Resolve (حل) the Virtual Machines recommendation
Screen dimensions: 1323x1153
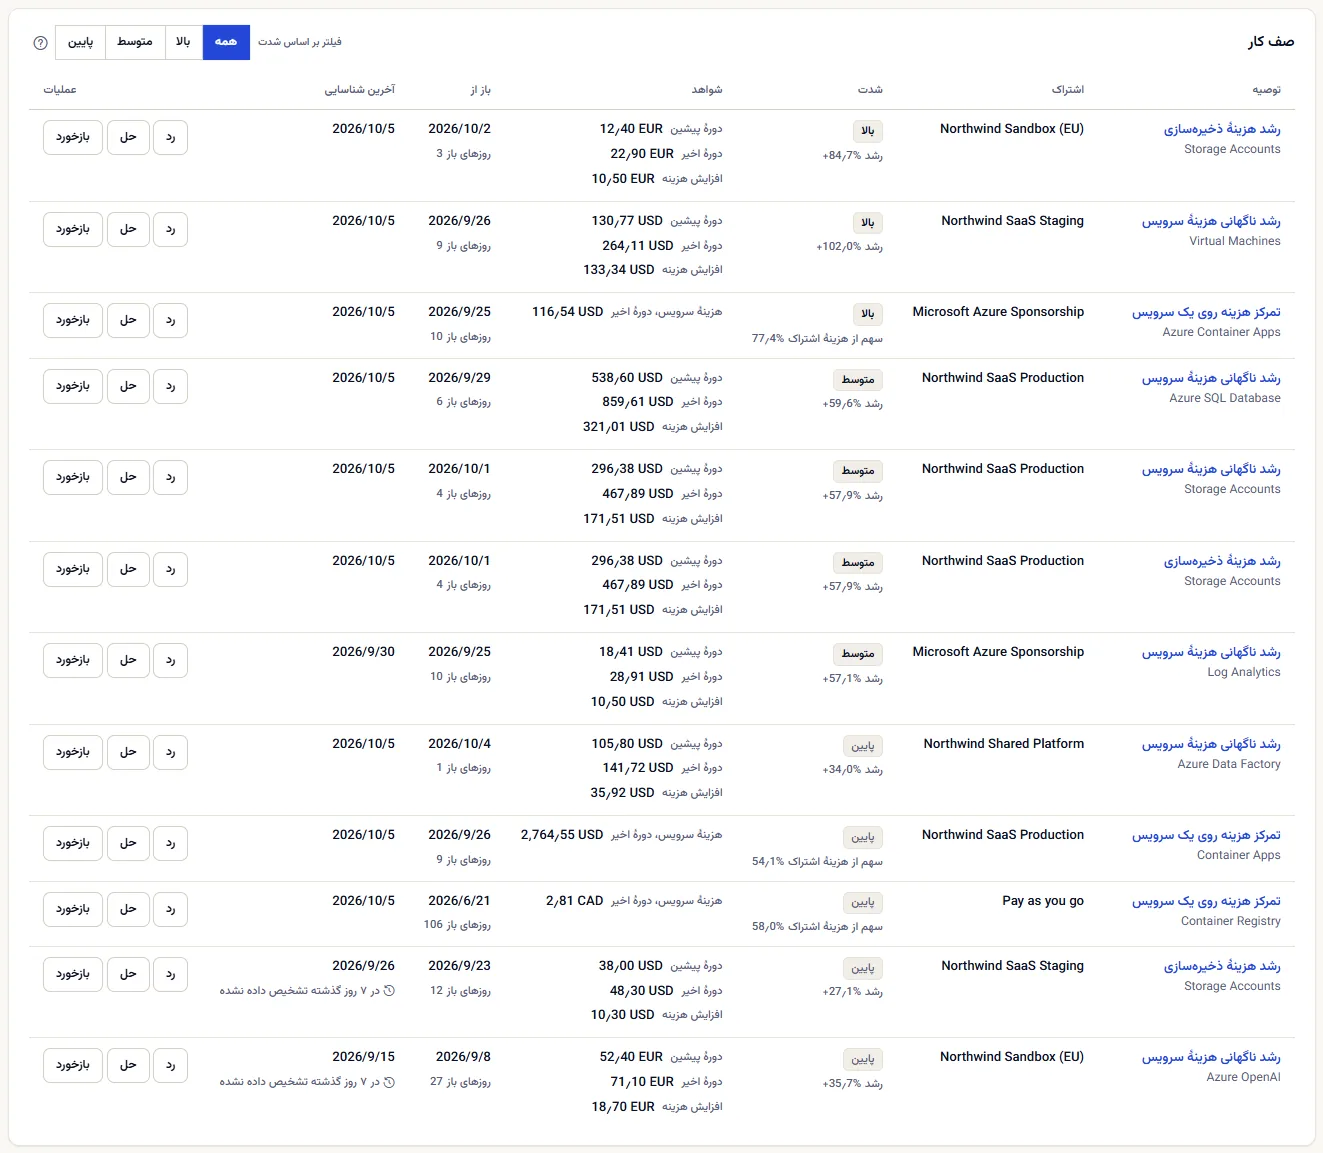pos(128,229)
